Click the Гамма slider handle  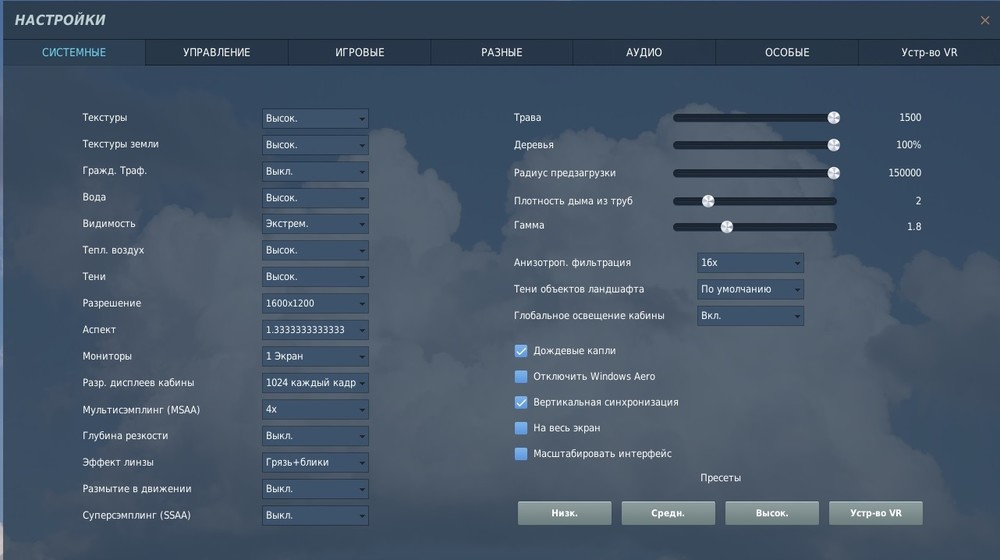726,226
